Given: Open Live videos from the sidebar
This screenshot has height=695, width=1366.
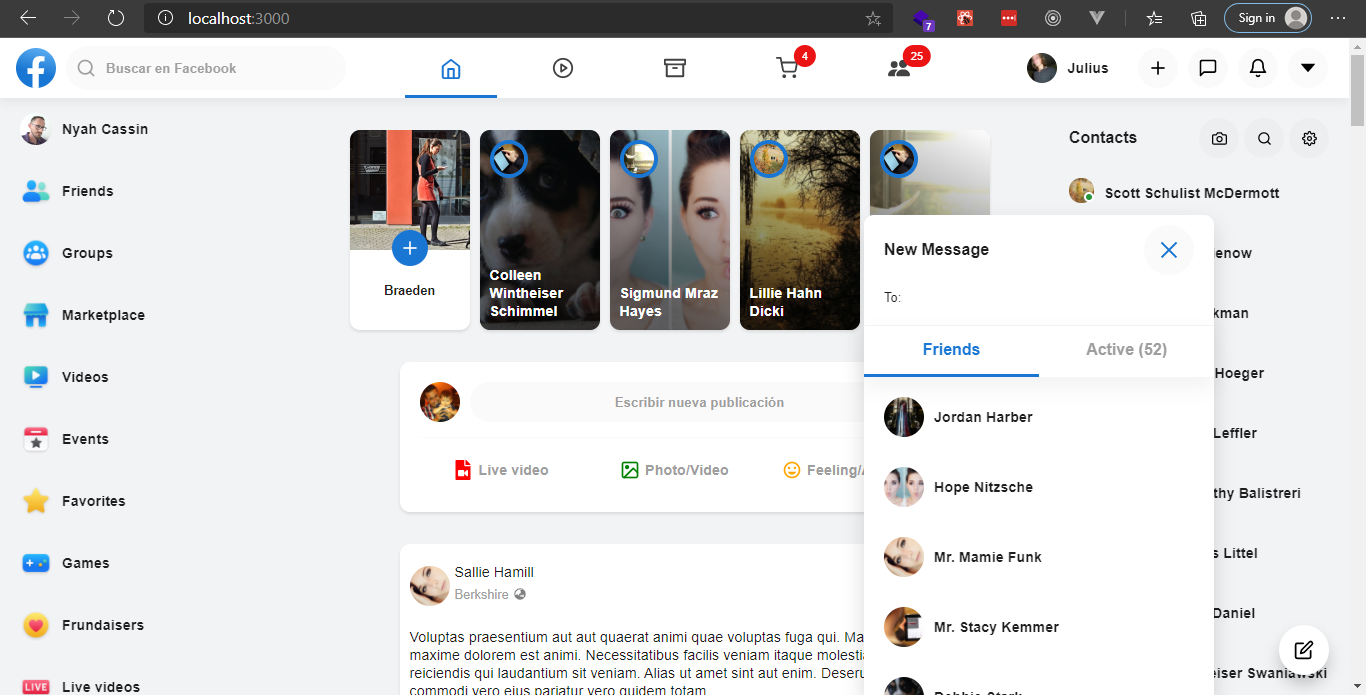Looking at the screenshot, I should pos(81,687).
